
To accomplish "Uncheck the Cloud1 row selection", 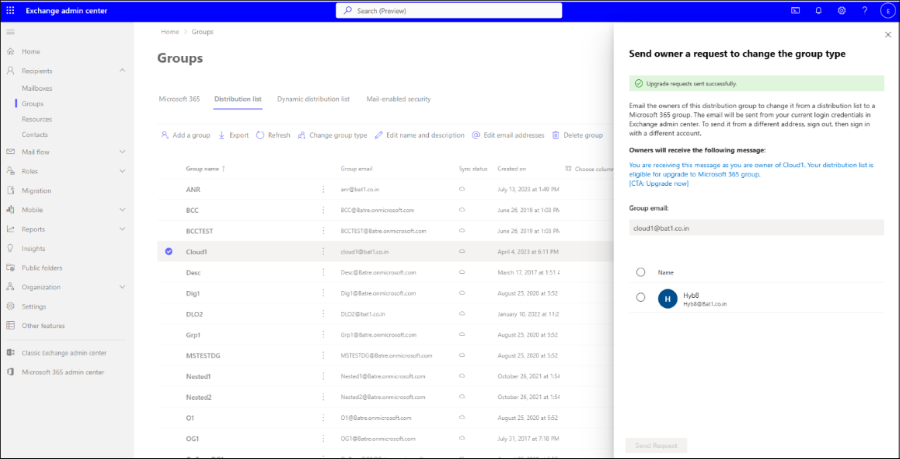I will [168, 251].
